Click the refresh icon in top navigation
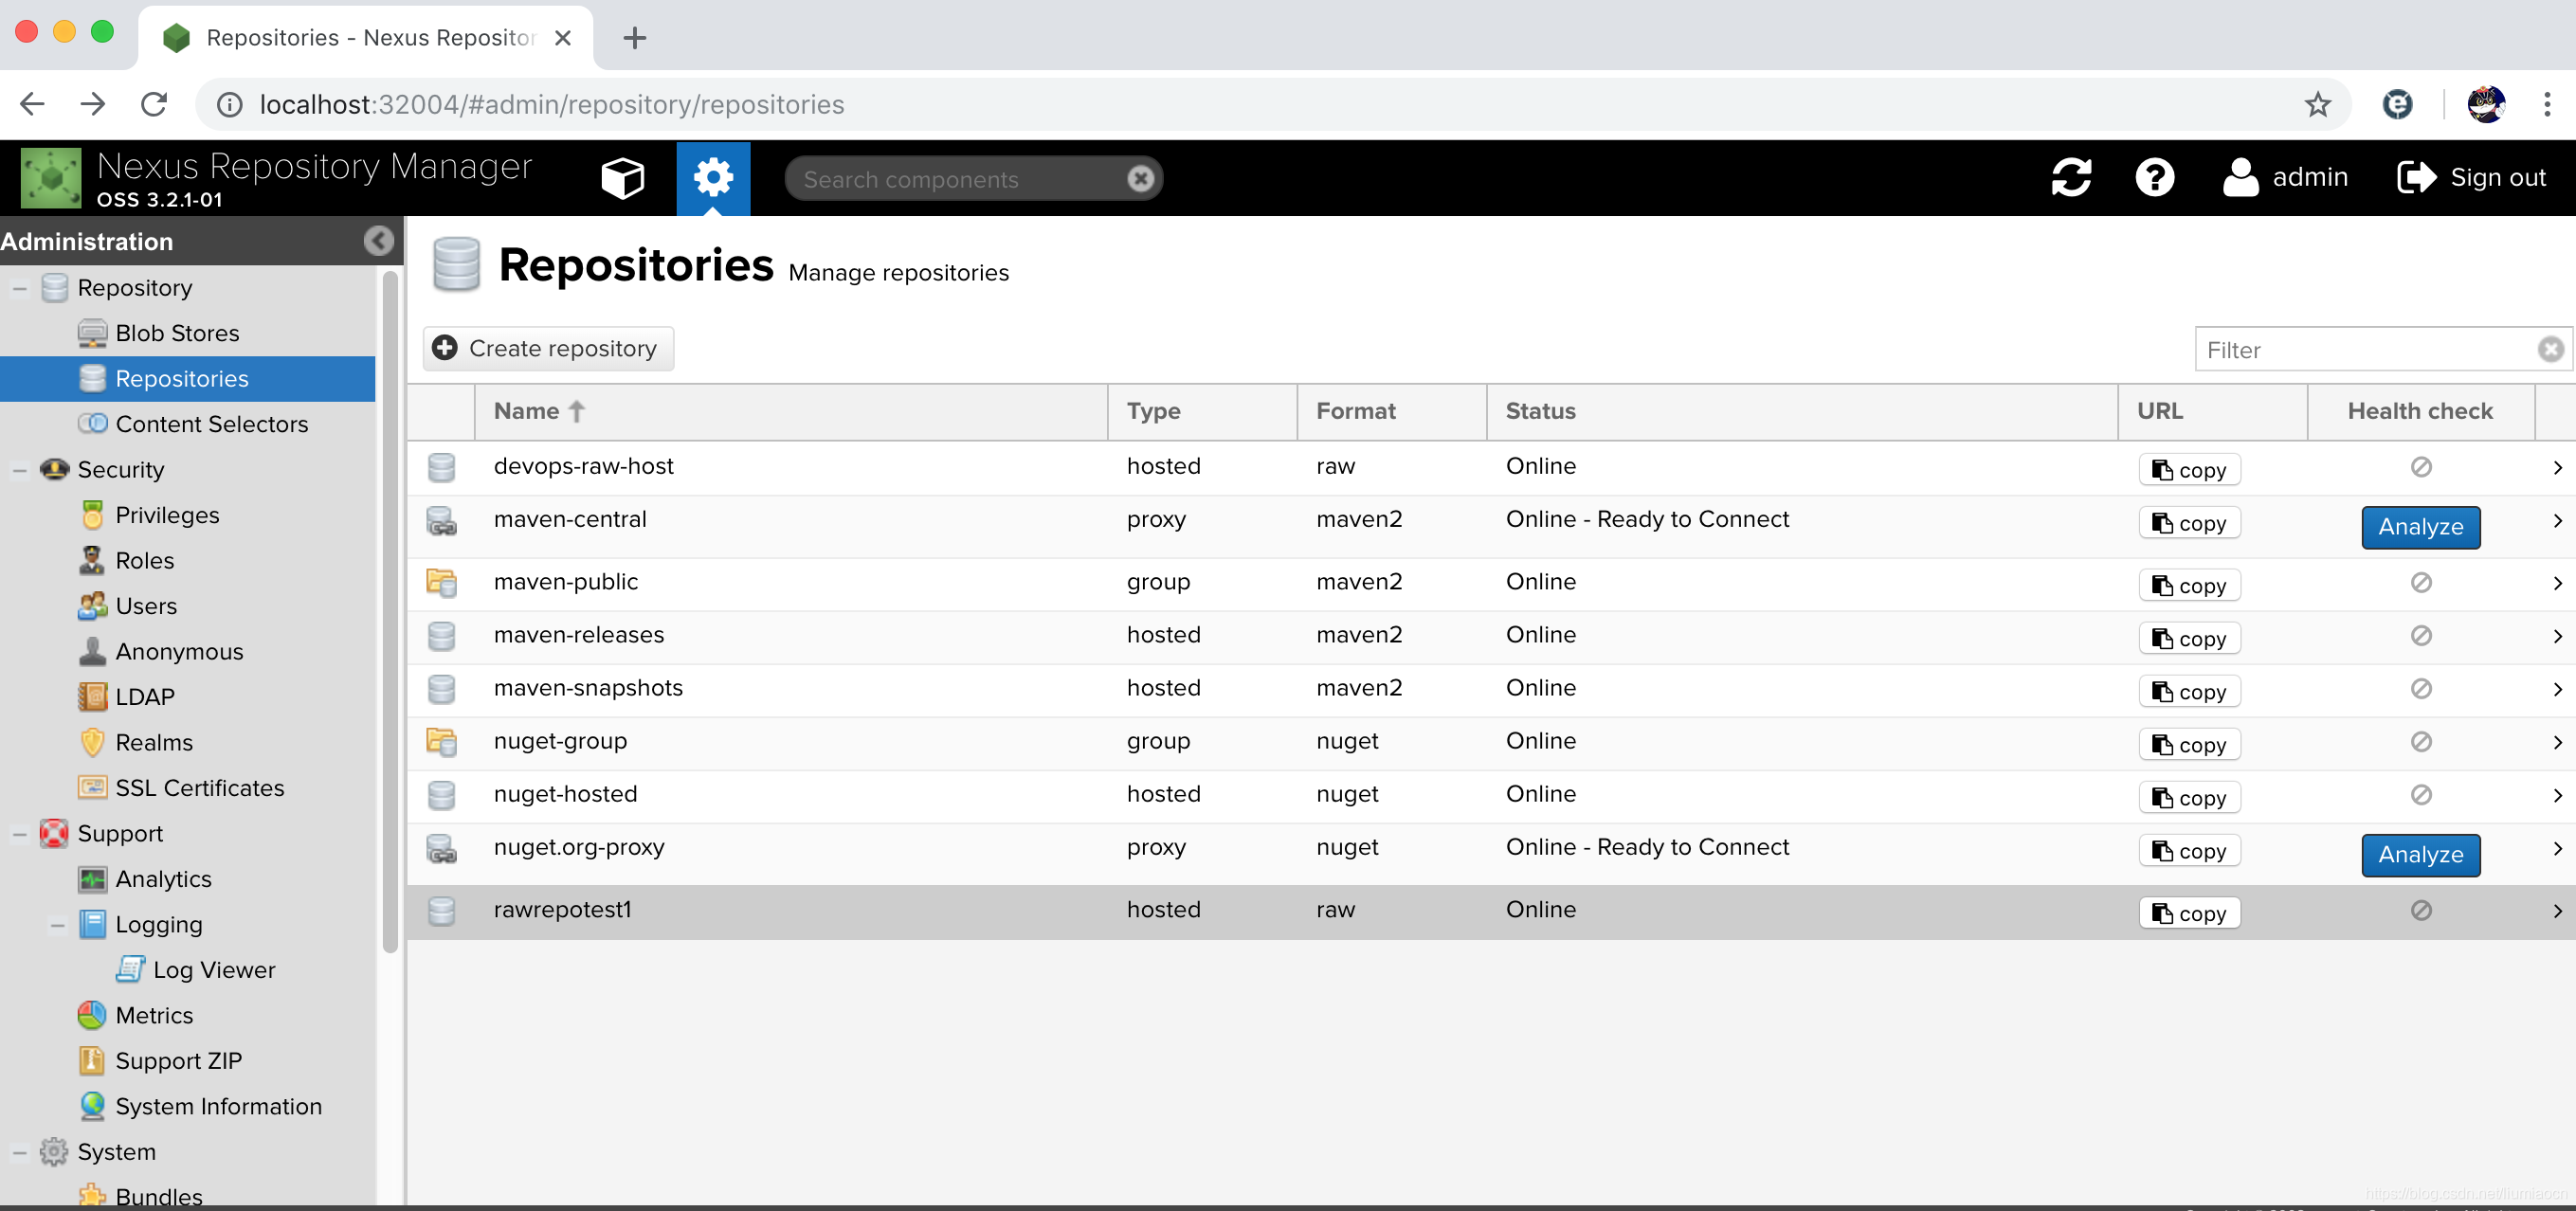Screen dimensions: 2576x1211 coord(2068,177)
